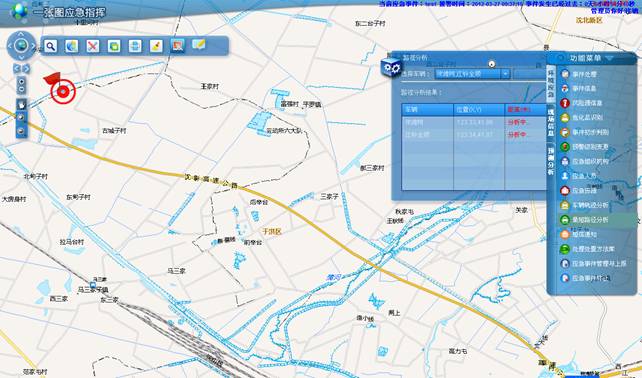
Task: Select the broom clean-up tool in the toolbar
Action: click(156, 46)
